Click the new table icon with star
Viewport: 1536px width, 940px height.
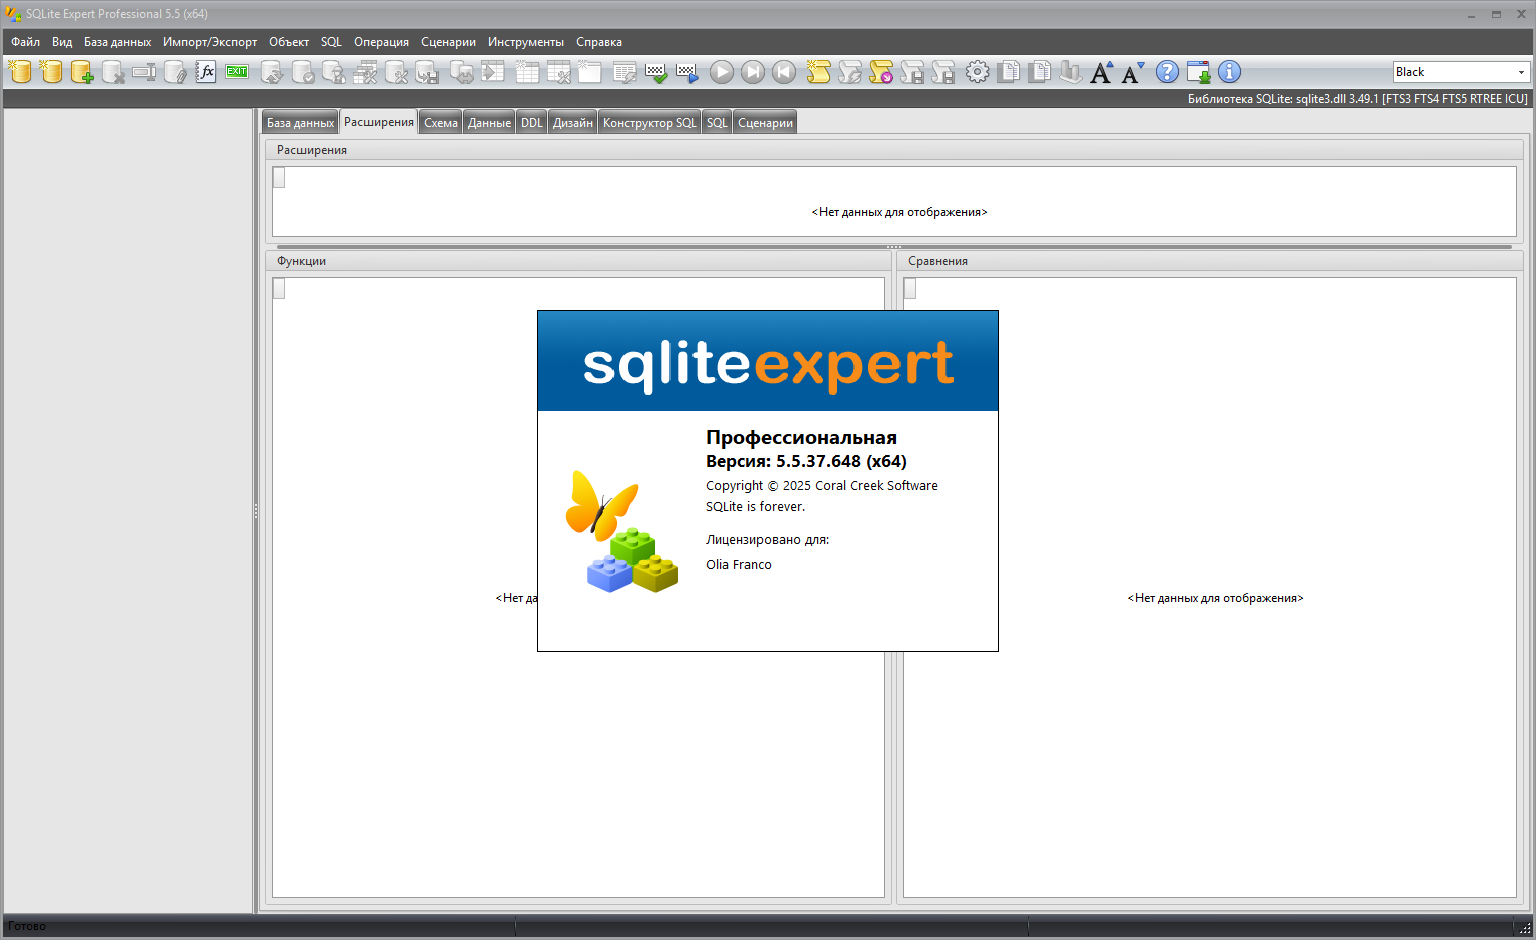click(527, 72)
